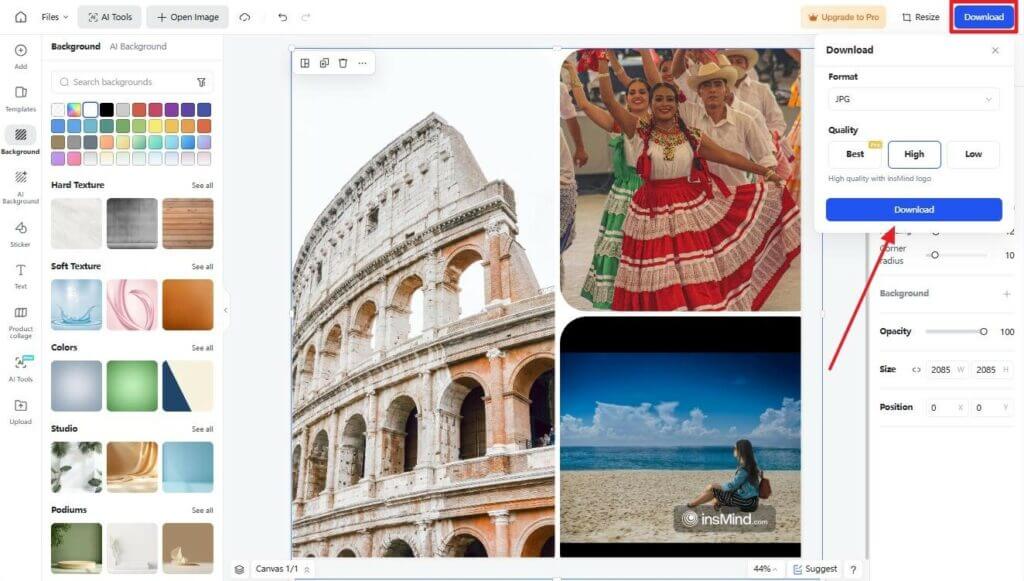Switch download quality to Low
Viewport: 1024px width, 581px height.
click(973, 154)
